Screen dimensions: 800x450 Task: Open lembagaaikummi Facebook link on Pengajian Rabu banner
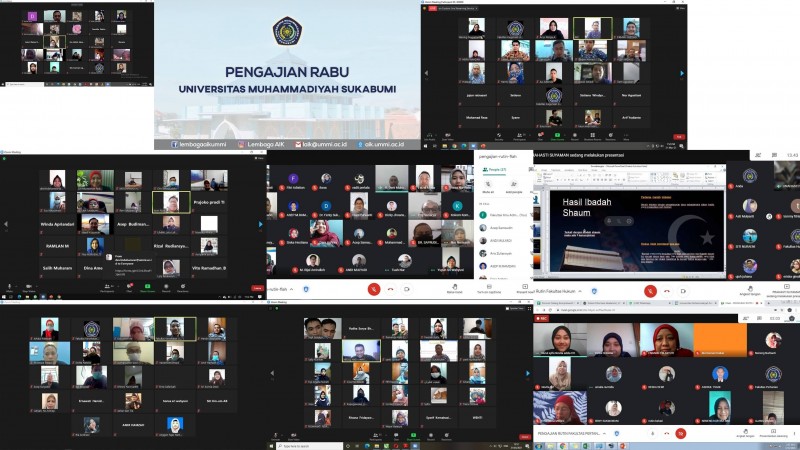pyautogui.click(x=198, y=144)
